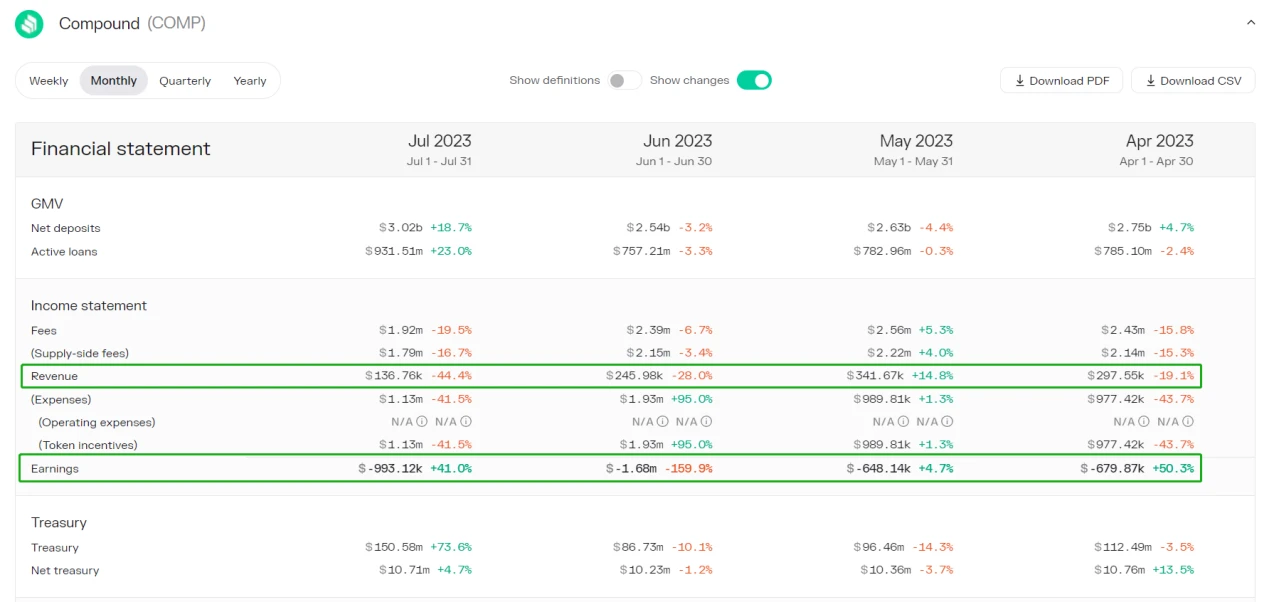
Task: Click first Operating expenses info icon under May 2023
Action: point(904,422)
